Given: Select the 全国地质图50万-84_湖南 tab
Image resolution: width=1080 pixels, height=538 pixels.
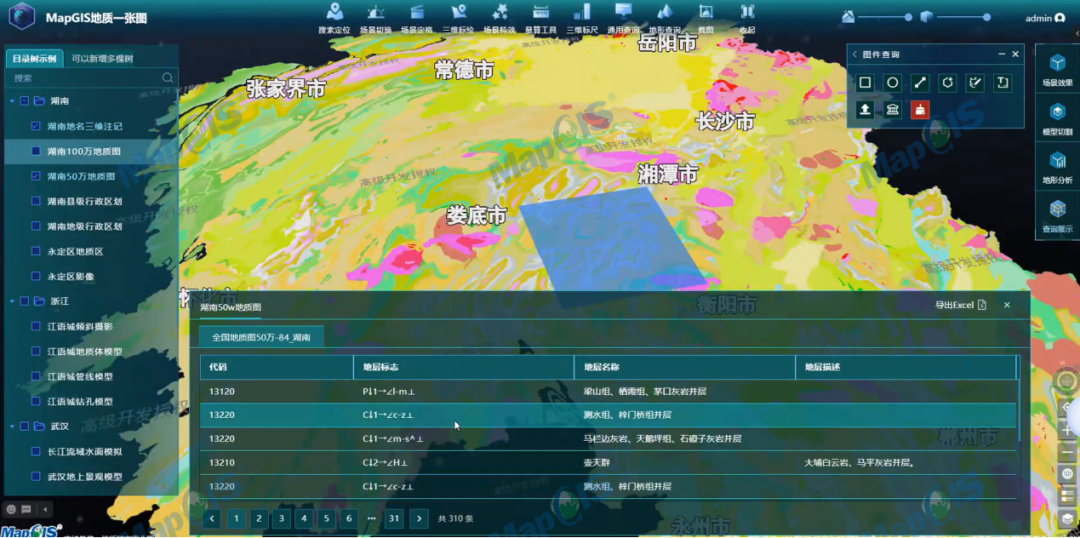Looking at the screenshot, I should coord(261,338).
